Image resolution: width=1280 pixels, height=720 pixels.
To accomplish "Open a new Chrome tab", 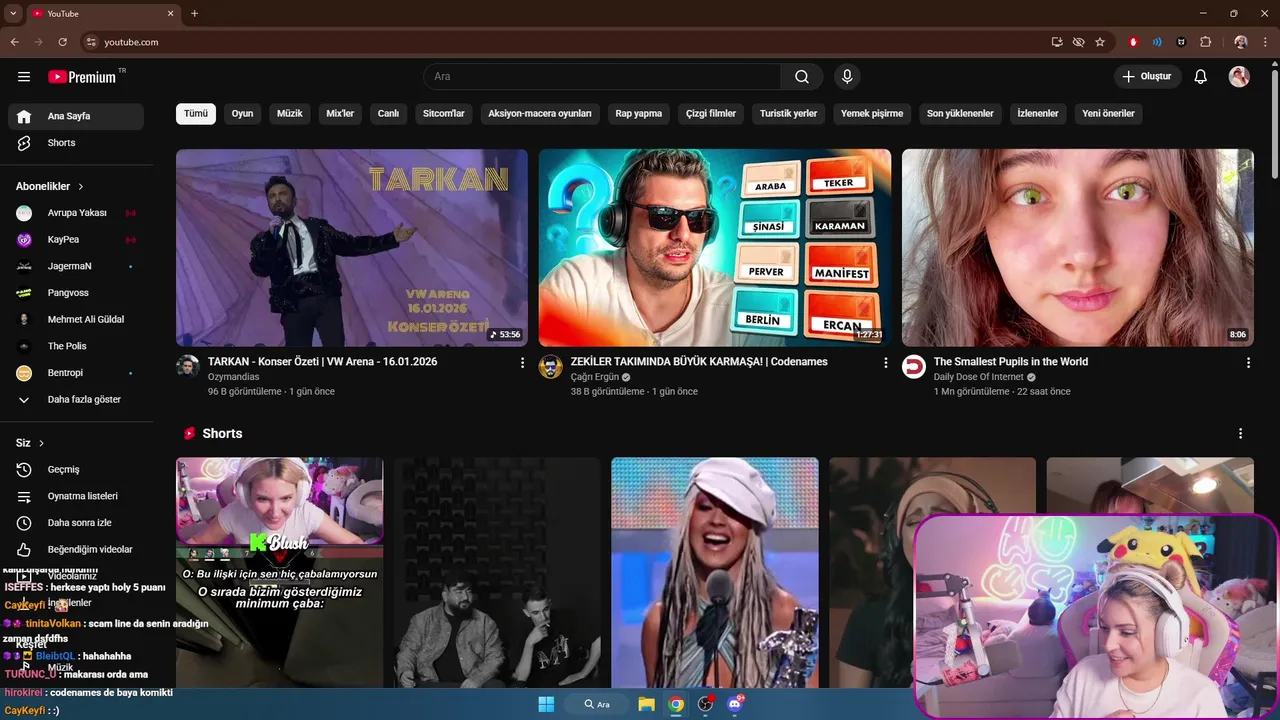I will pos(194,13).
